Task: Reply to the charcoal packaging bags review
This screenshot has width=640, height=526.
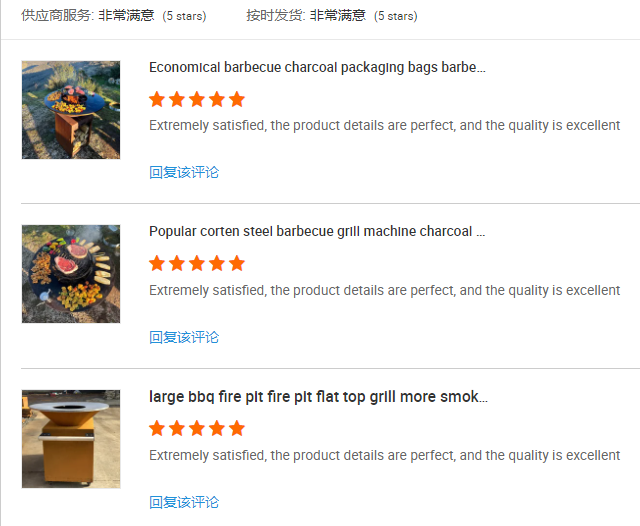Action: 184,172
